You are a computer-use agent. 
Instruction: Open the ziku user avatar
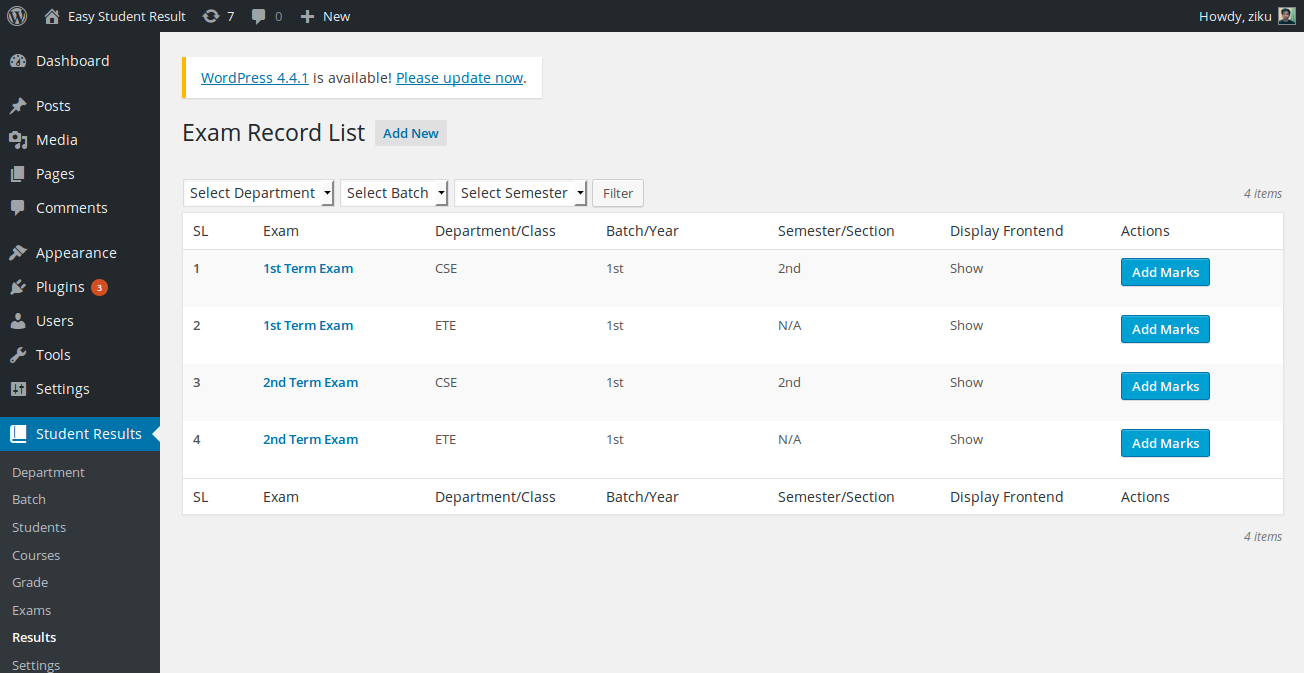point(1287,16)
